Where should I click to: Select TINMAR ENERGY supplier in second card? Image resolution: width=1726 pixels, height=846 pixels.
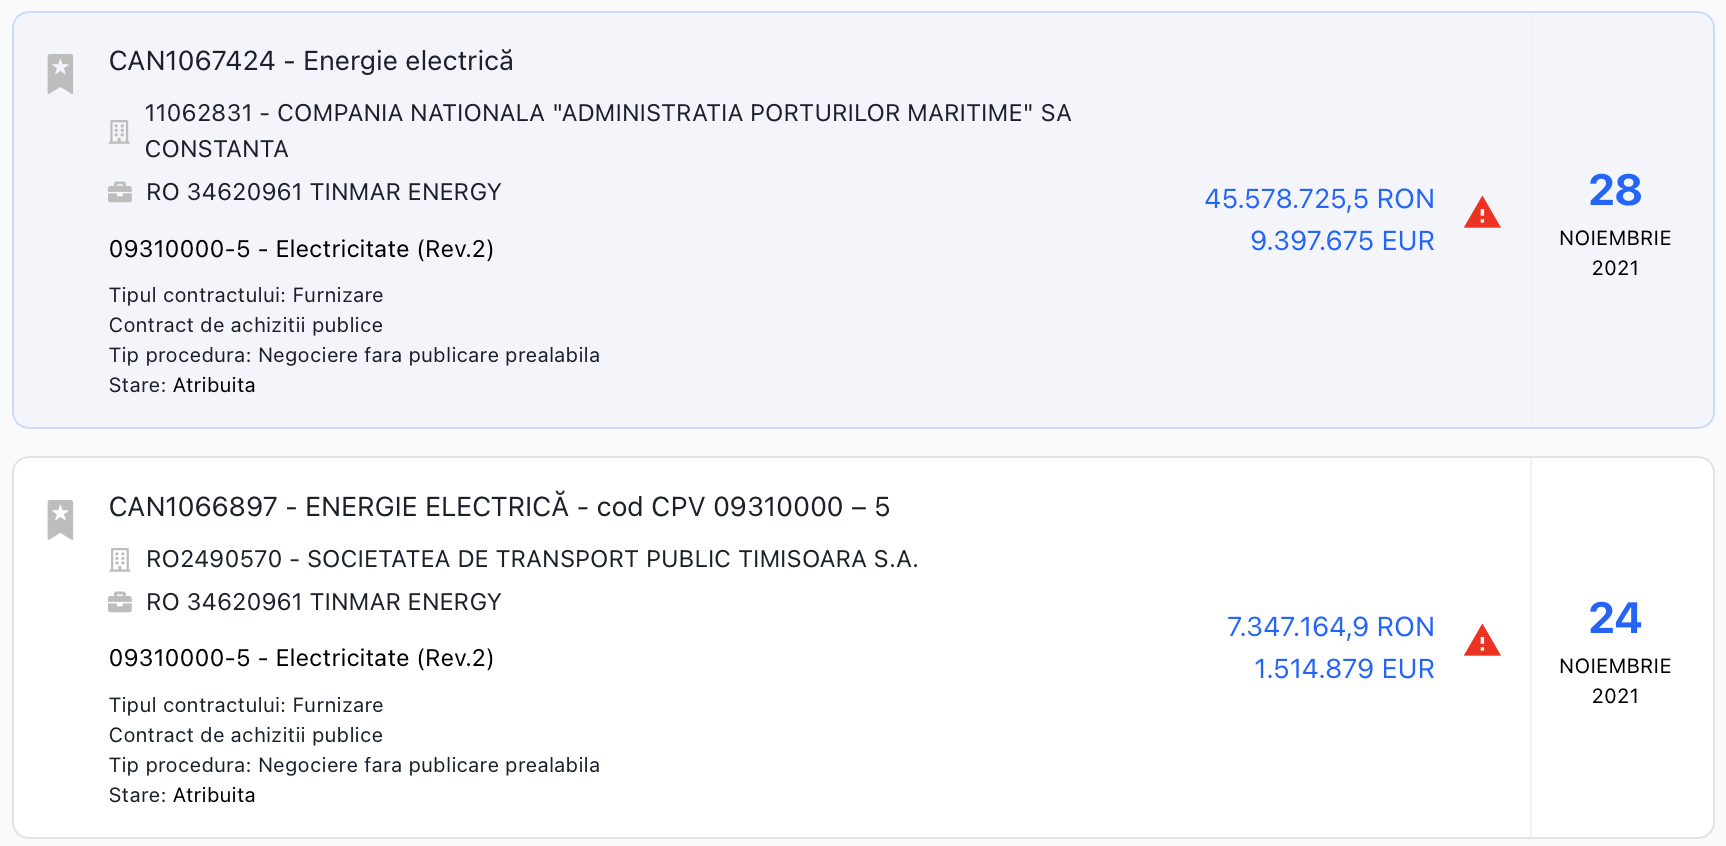coord(324,602)
